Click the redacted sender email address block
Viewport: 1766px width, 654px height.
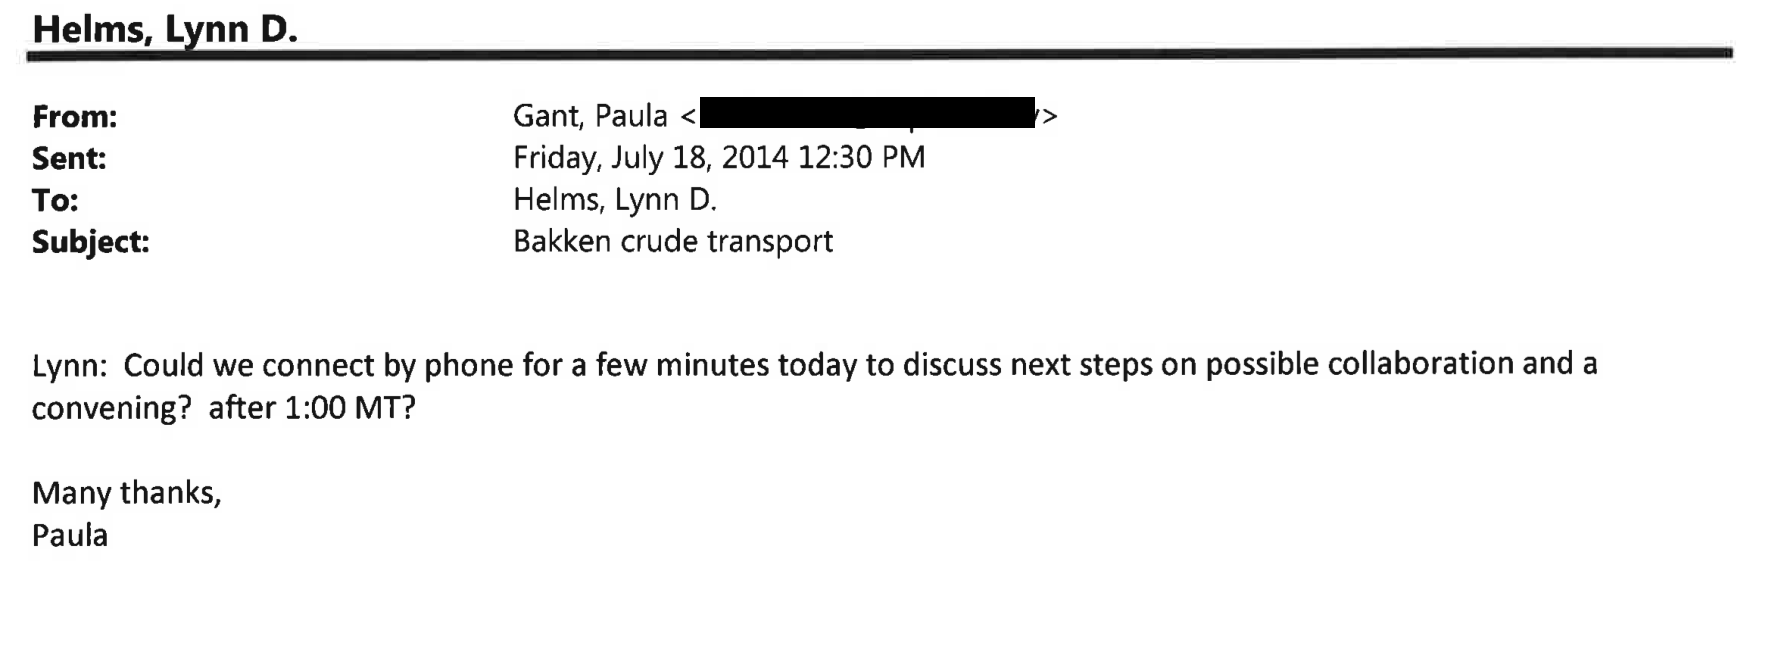click(867, 113)
